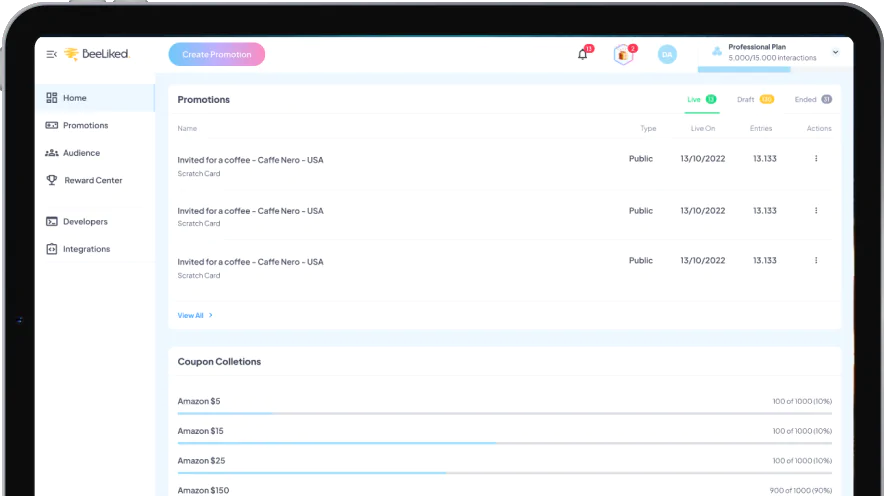Screen dimensions: 884x496
Task: Open notifications bell icon
Action: [583, 54]
